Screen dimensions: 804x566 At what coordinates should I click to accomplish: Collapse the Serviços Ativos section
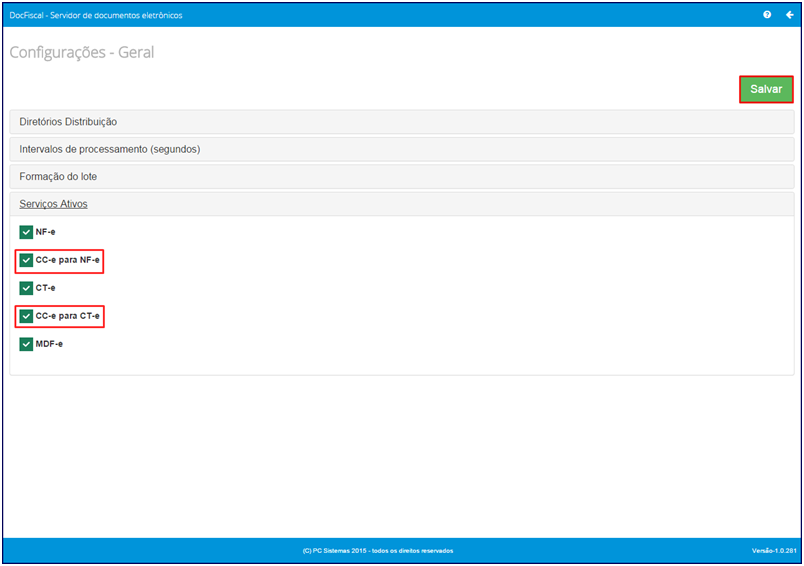tap(401, 204)
